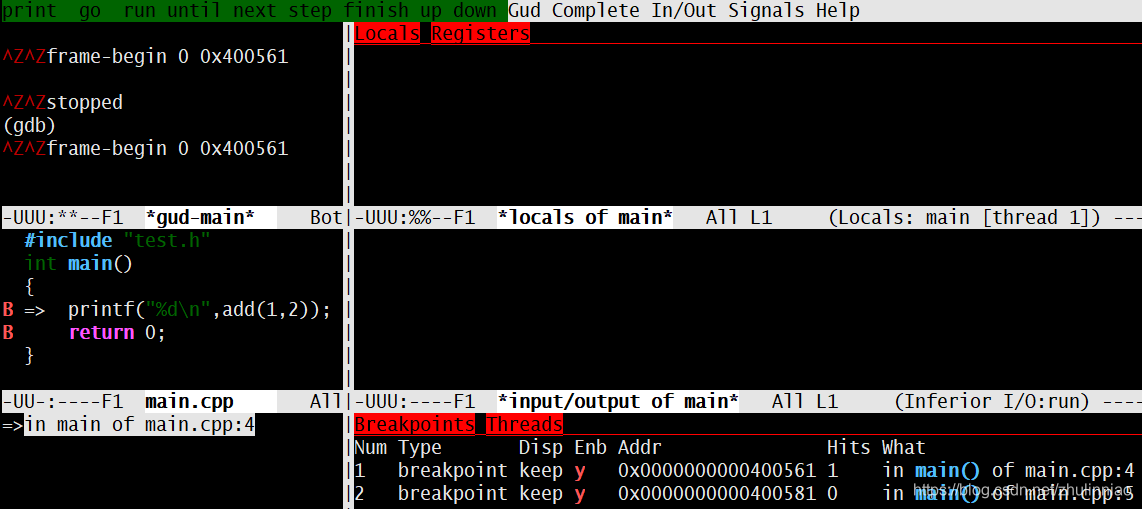Click the int main() source line

(x=79, y=264)
